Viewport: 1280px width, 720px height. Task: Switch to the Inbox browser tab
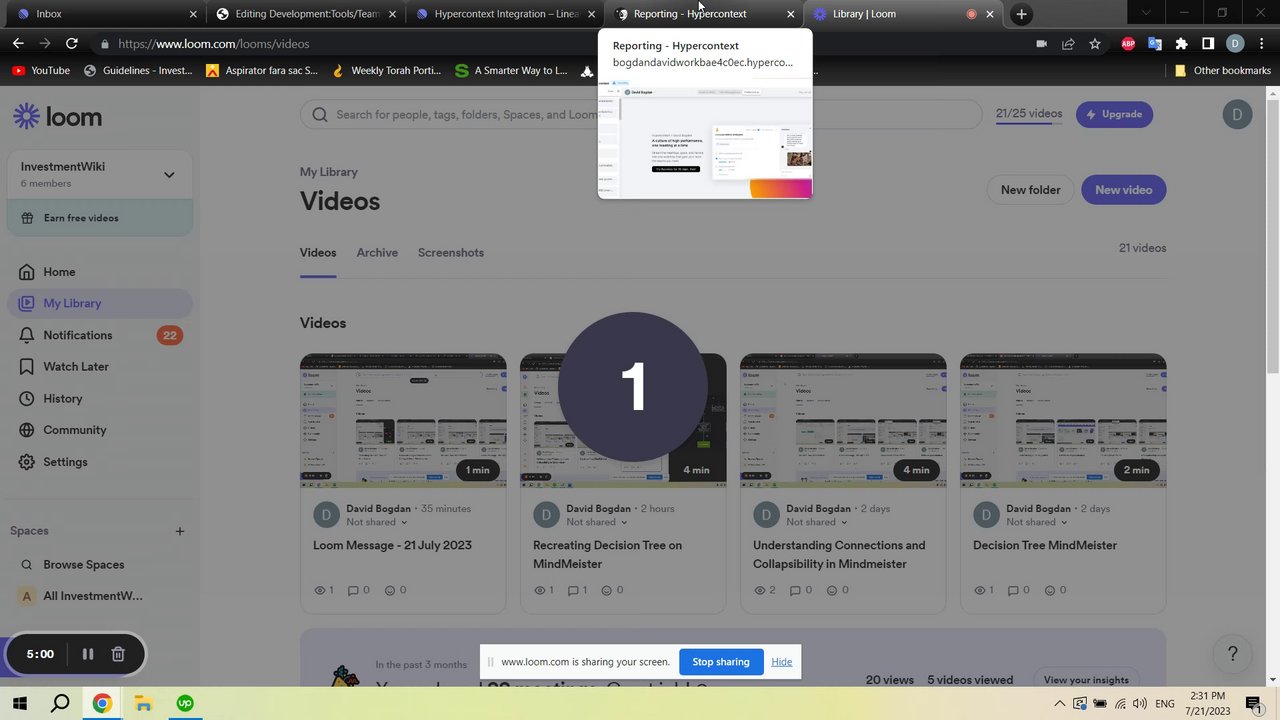point(104,14)
